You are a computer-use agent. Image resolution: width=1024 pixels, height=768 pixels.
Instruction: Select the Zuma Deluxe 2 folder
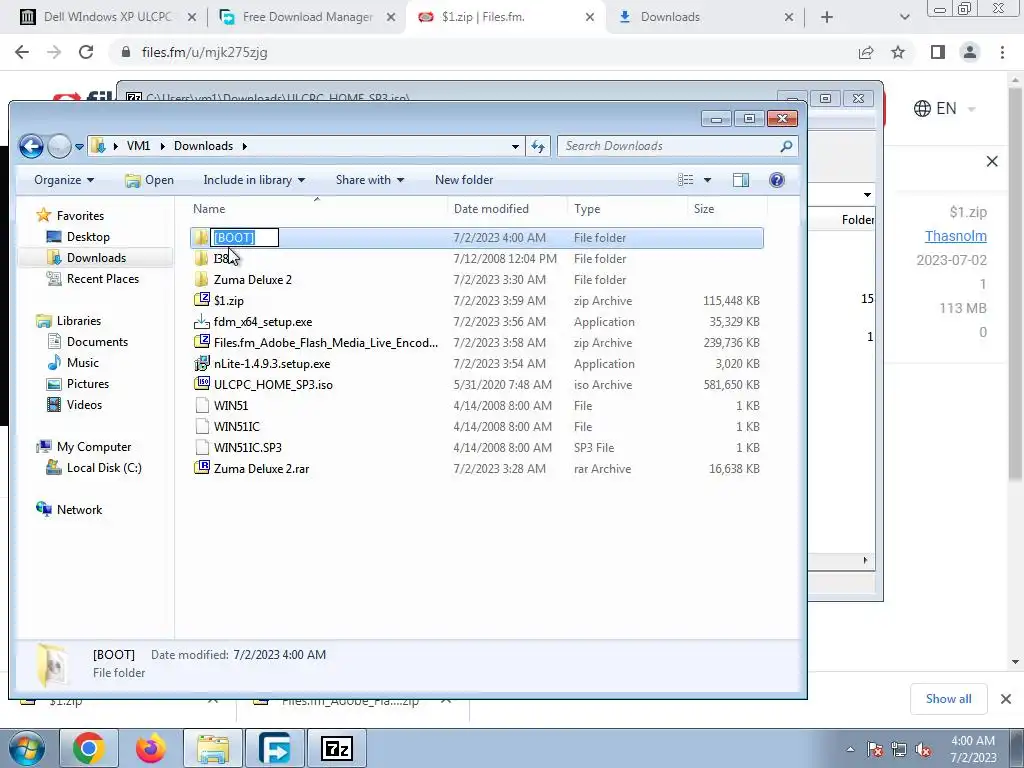click(x=252, y=280)
